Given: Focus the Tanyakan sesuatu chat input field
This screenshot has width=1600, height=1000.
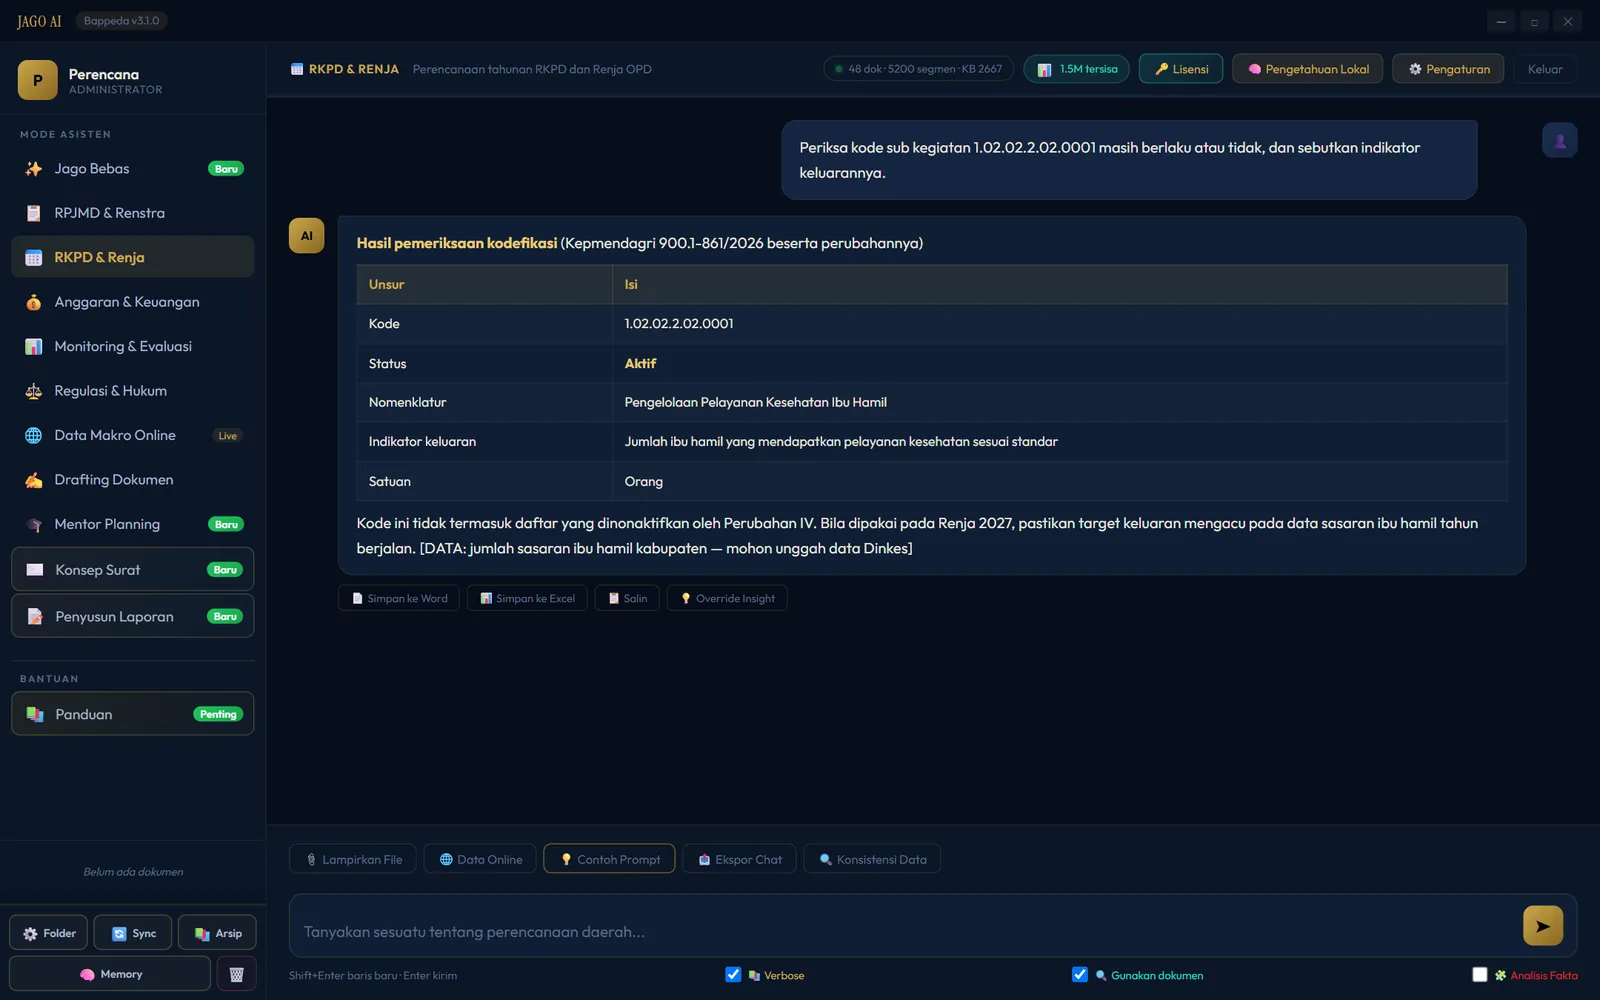Looking at the screenshot, I should point(905,931).
